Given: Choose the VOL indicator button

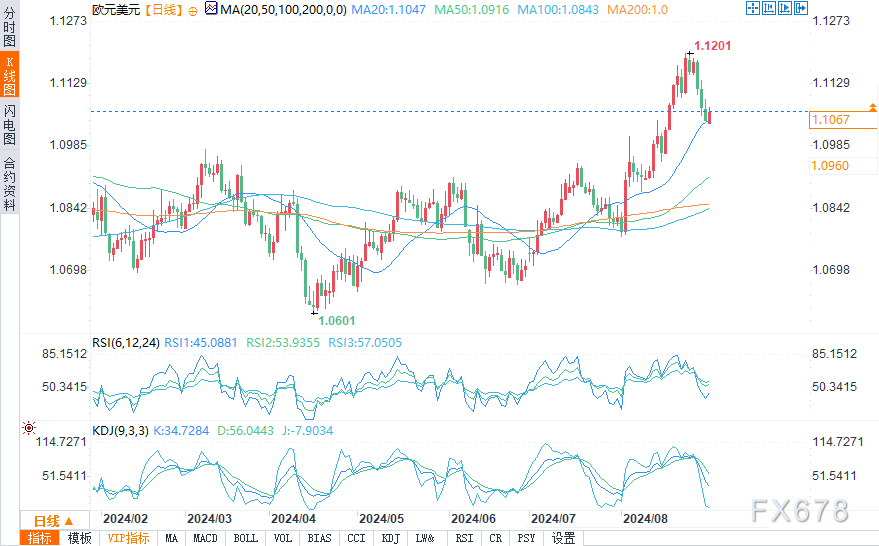Looking at the screenshot, I should point(283,538).
